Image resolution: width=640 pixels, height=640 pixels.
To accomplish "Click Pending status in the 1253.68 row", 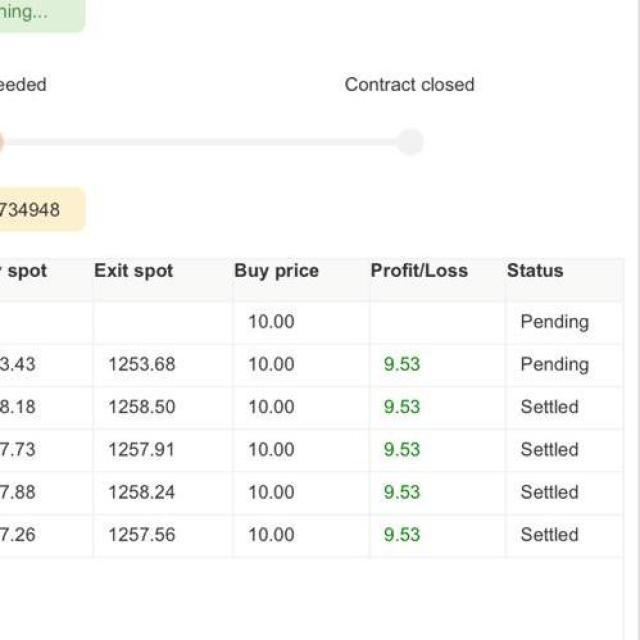I will (x=555, y=364).
